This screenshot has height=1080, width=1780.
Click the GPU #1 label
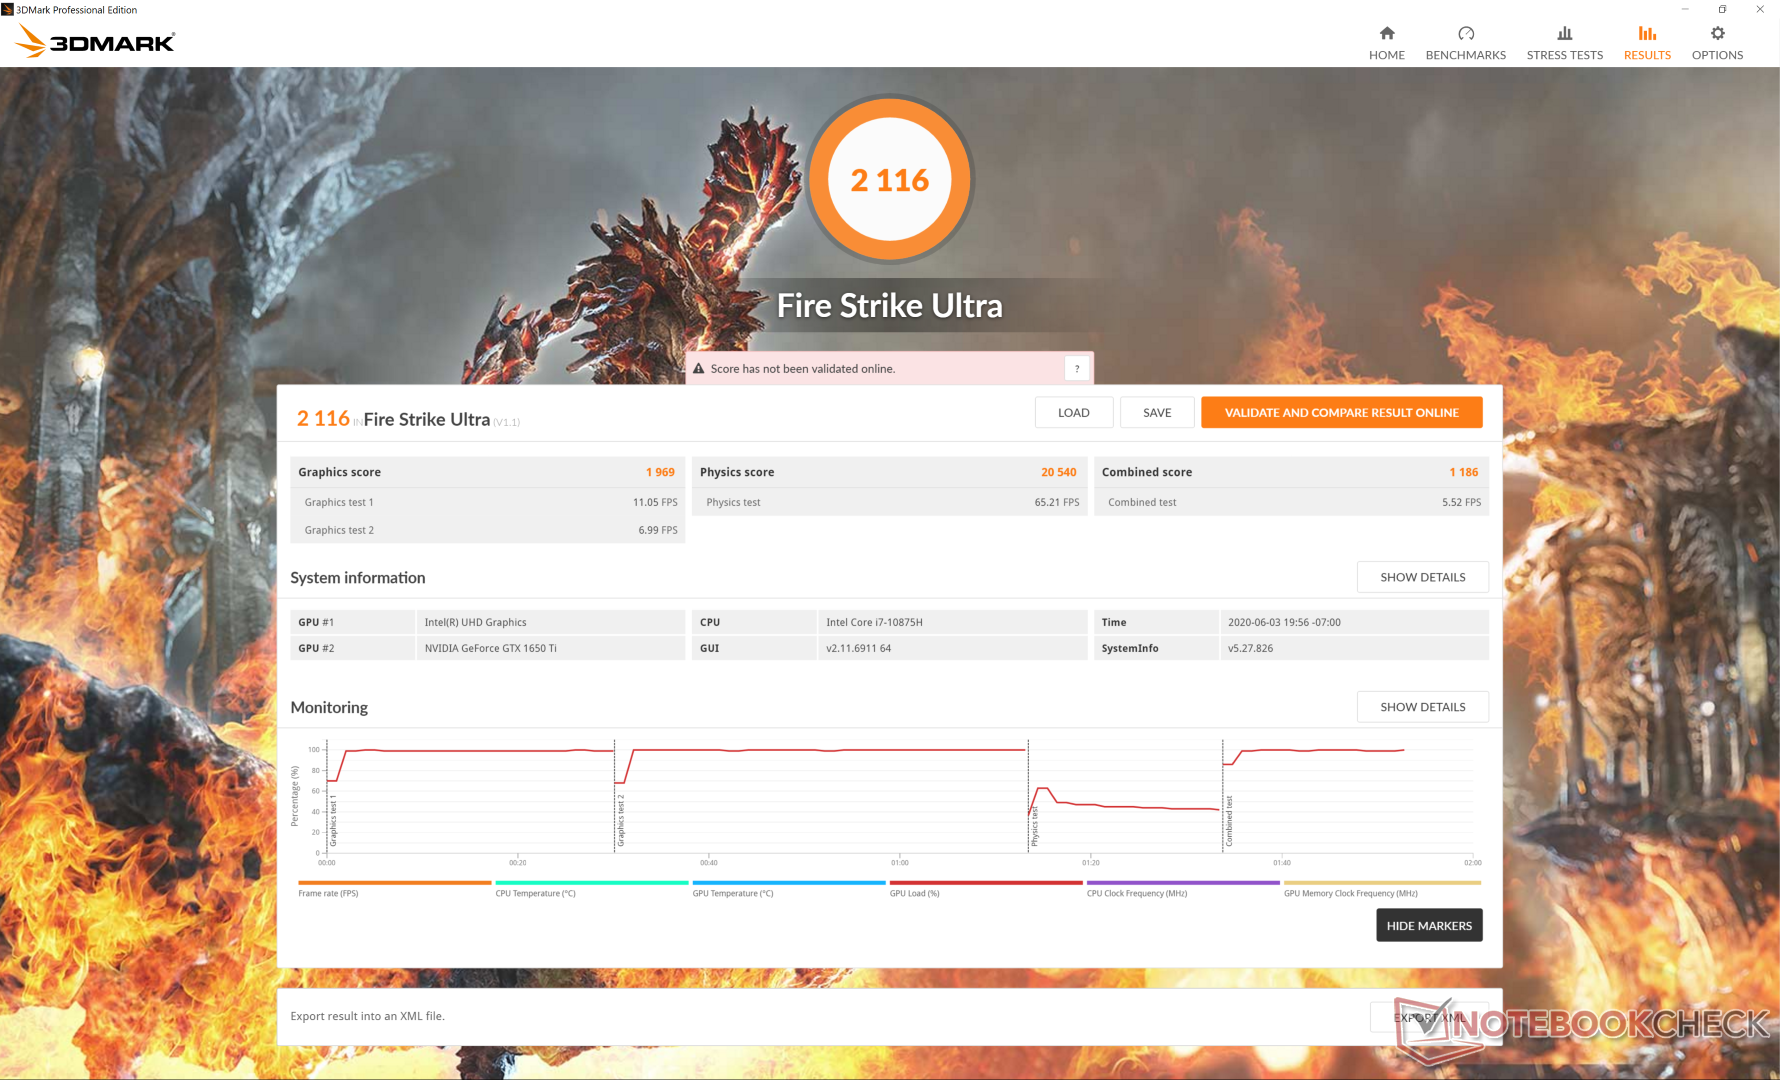coord(316,622)
